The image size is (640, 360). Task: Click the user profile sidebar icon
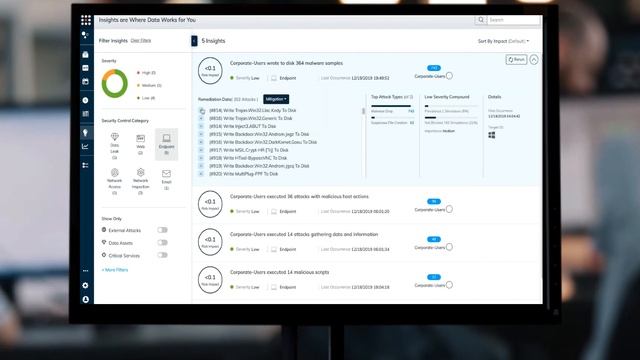(x=85, y=299)
